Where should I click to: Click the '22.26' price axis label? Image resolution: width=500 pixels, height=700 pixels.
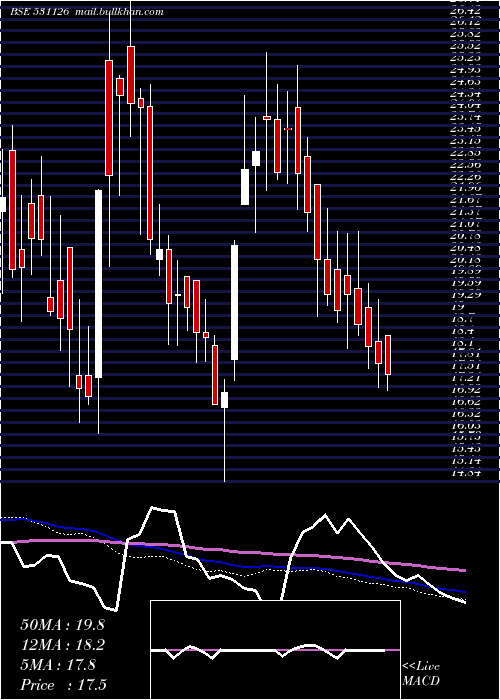coord(466,176)
